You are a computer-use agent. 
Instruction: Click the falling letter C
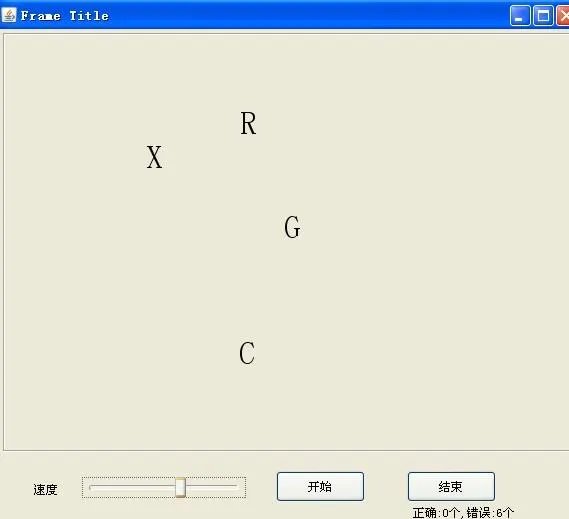pos(247,353)
